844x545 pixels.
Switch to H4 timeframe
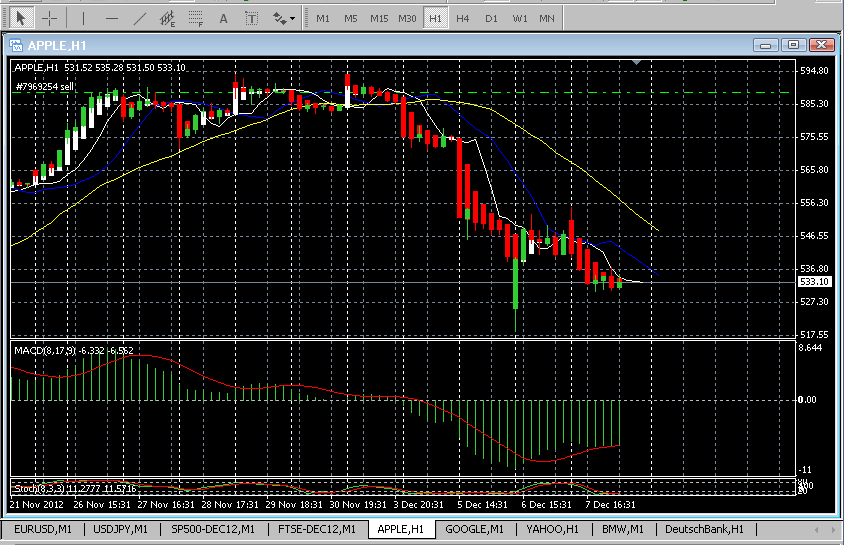[x=463, y=18]
